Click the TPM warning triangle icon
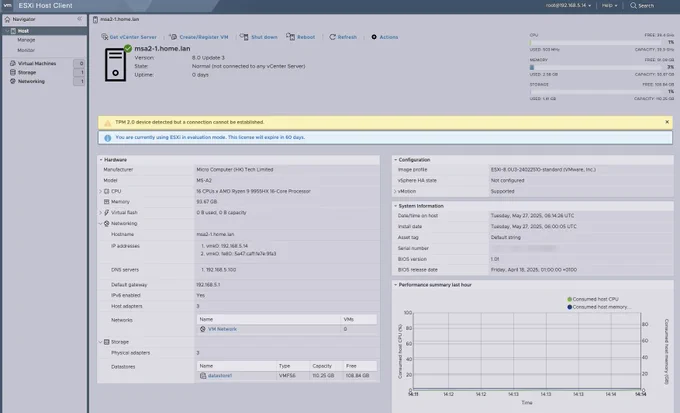 point(108,123)
